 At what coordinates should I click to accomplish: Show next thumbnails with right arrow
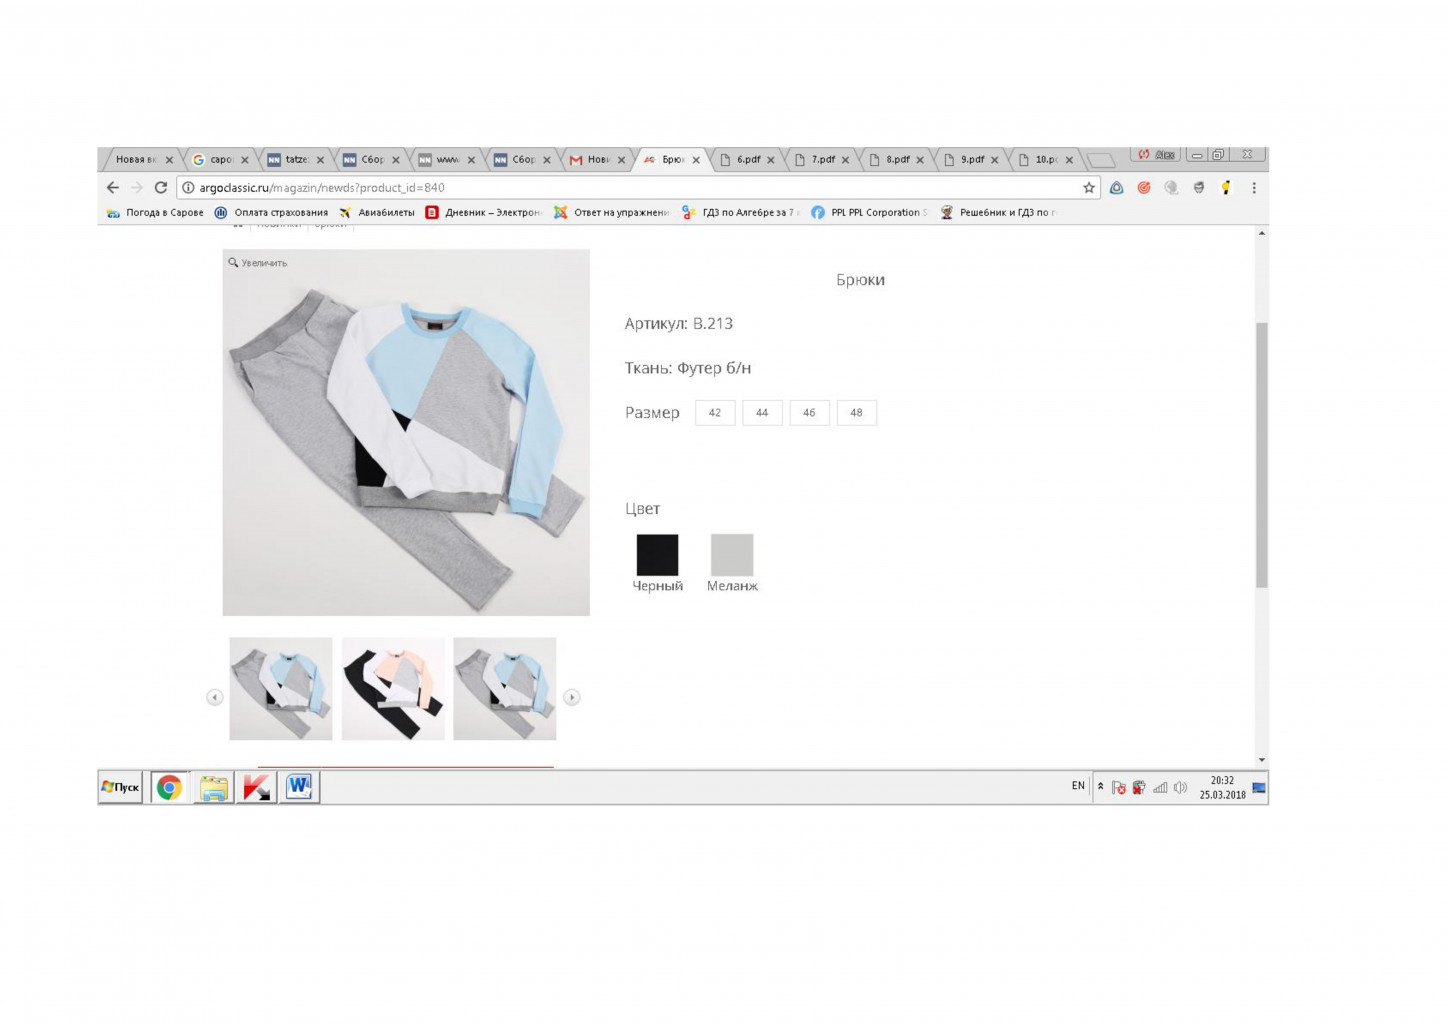tap(572, 697)
